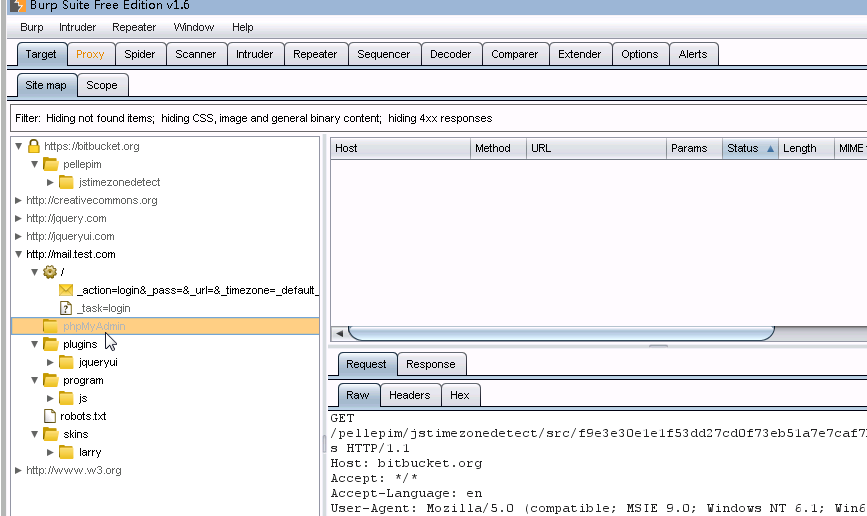867x516 pixels.
Task: Click the skins folder icon
Action: click(50, 434)
